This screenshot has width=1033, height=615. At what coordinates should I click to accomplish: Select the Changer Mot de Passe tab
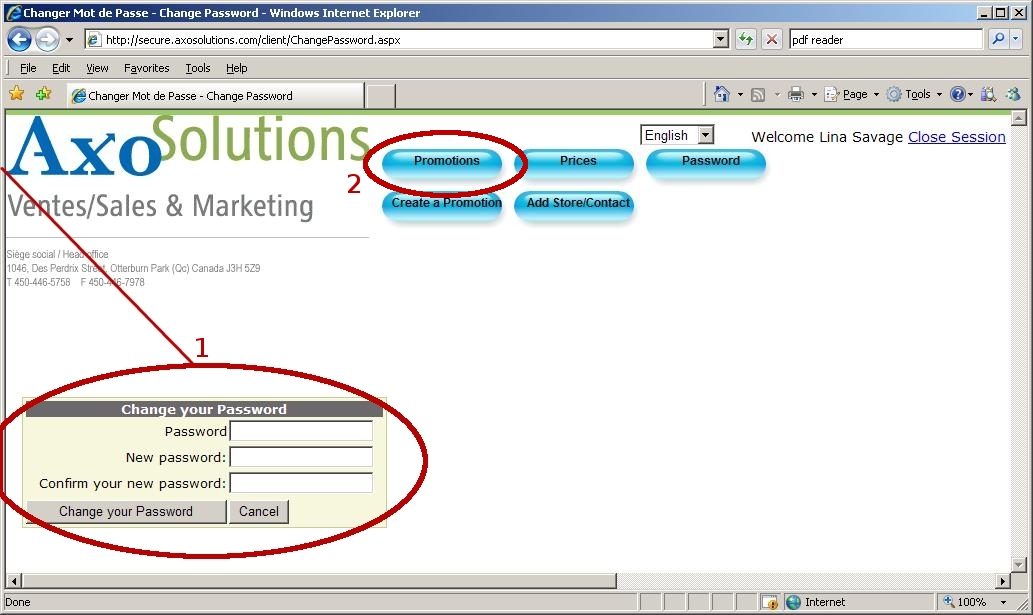pos(215,95)
